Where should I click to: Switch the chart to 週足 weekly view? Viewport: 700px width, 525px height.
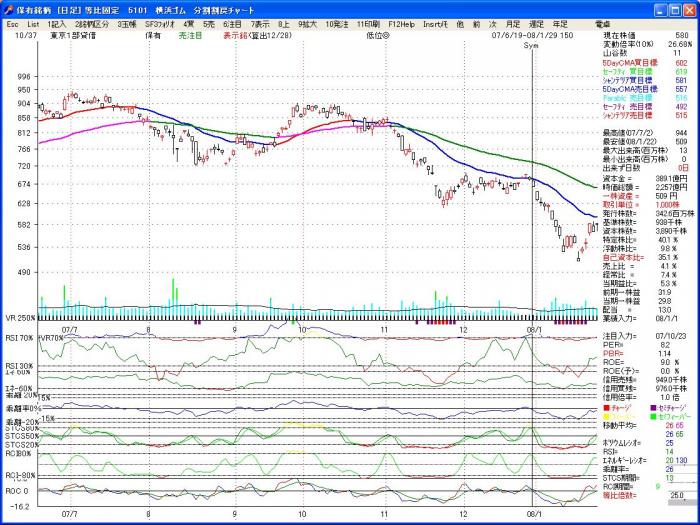click(536, 22)
